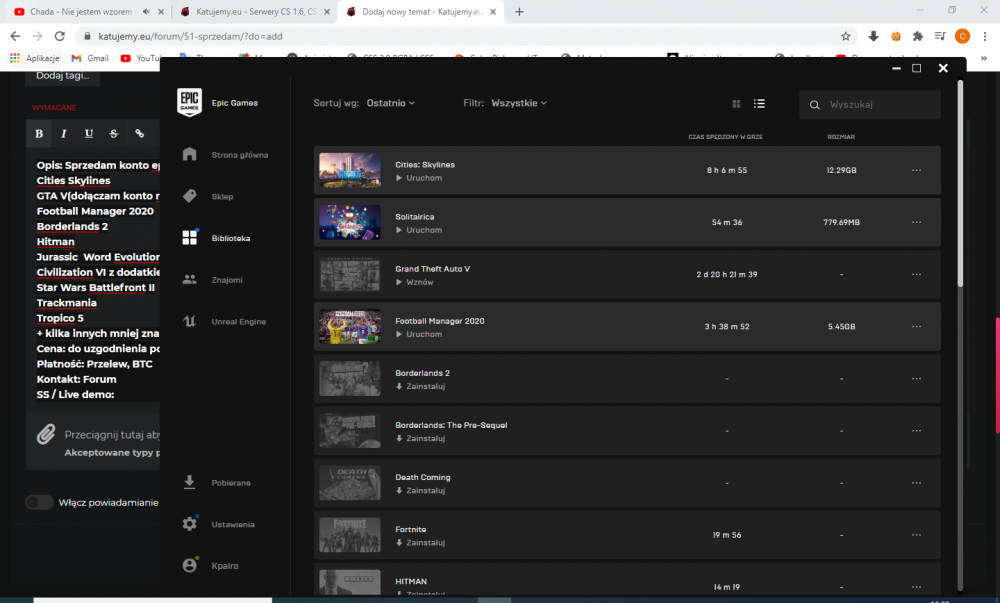
Task: Open the Unreal Engine icon
Action: click(189, 321)
